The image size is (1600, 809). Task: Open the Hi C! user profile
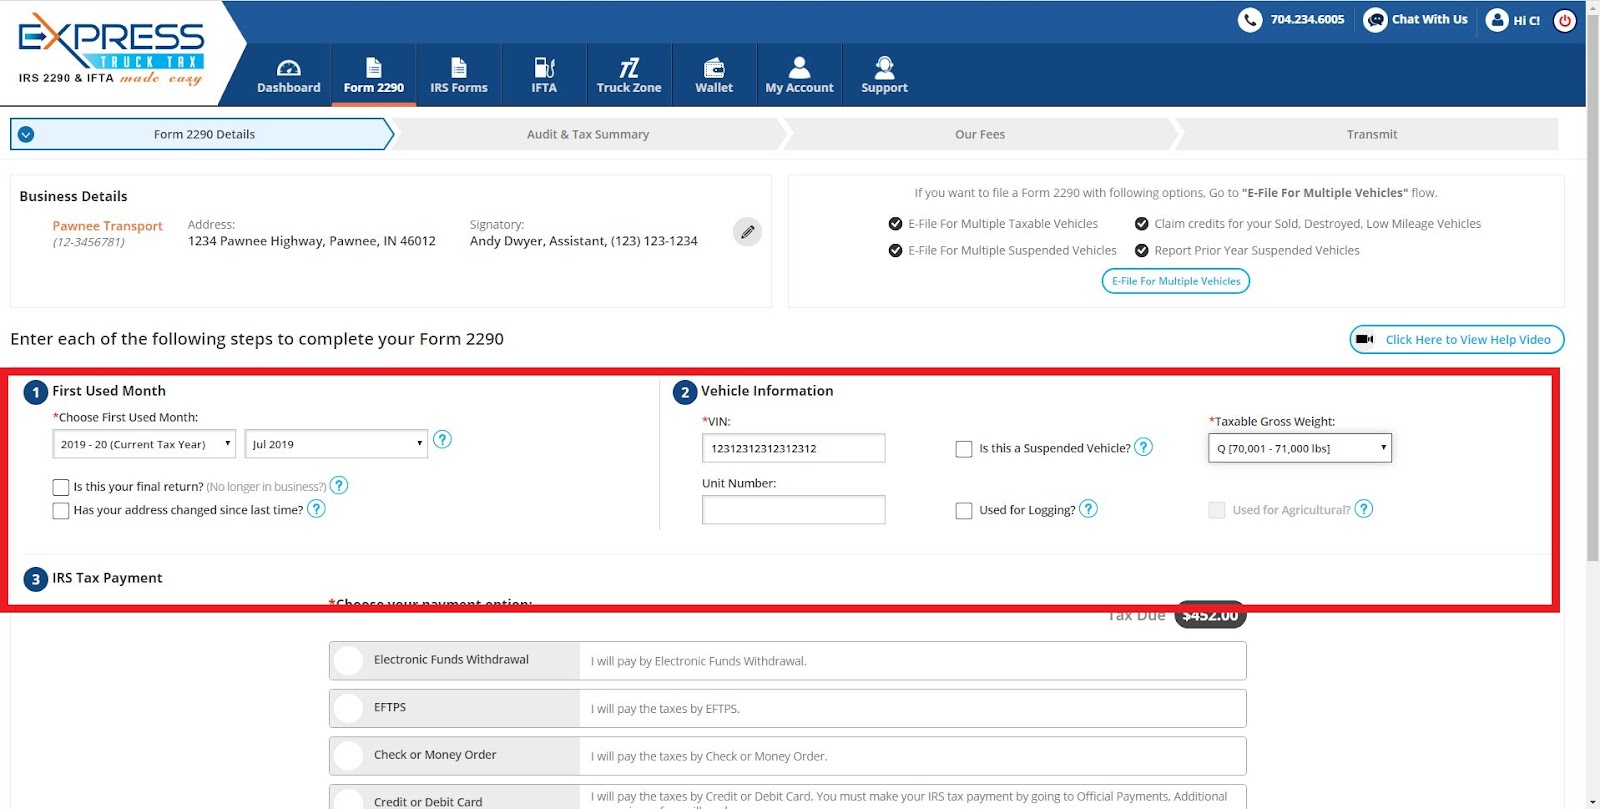1513,19
